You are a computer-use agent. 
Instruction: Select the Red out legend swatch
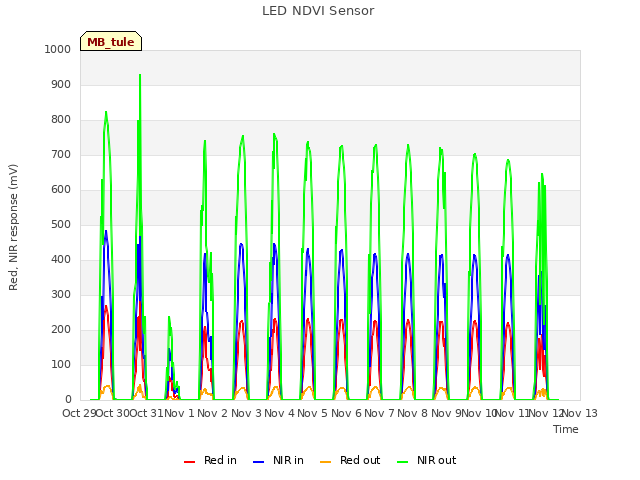point(325,461)
